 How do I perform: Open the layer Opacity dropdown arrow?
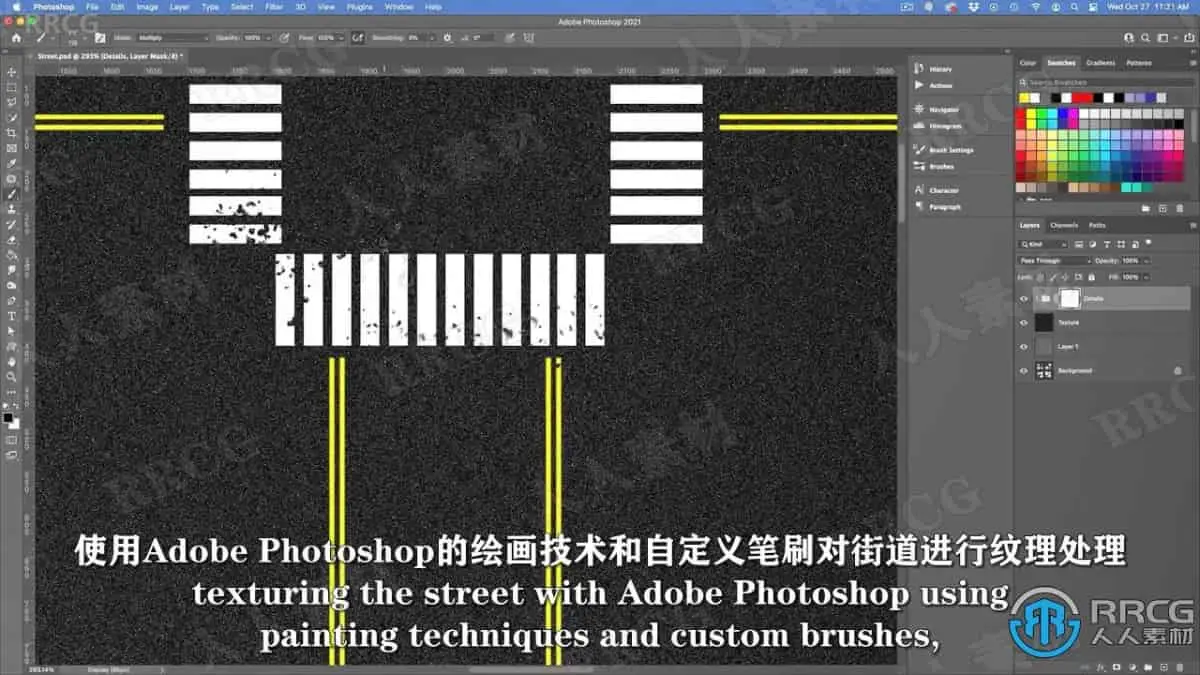[1147, 261]
